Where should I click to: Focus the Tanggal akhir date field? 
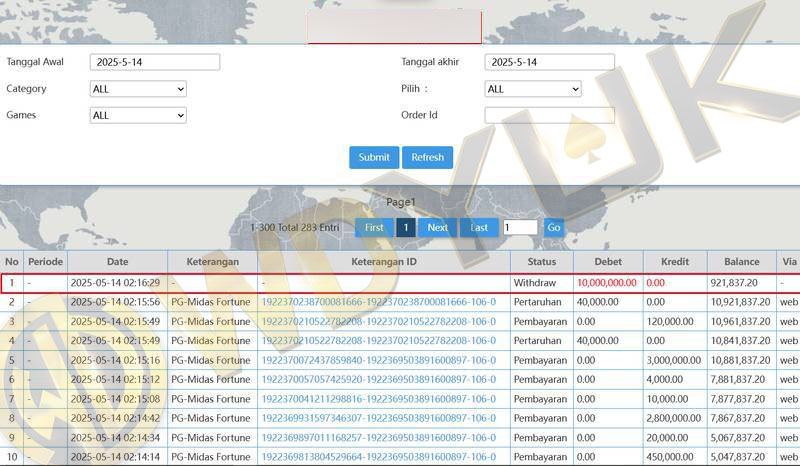pos(549,62)
